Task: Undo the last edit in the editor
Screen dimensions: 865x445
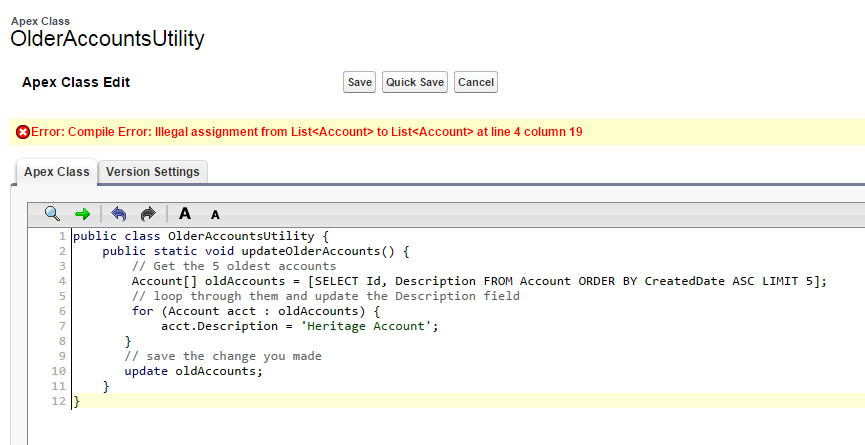Action: point(119,213)
